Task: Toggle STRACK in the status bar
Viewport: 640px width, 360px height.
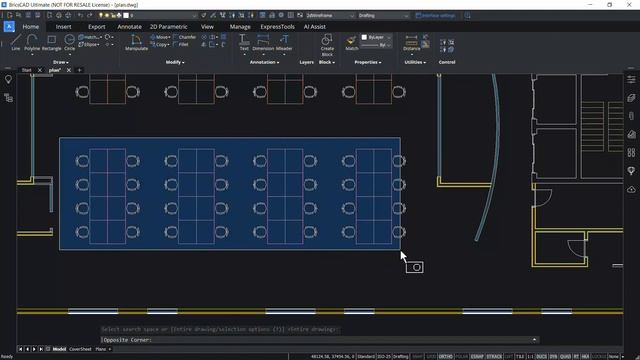Action: 494,356
